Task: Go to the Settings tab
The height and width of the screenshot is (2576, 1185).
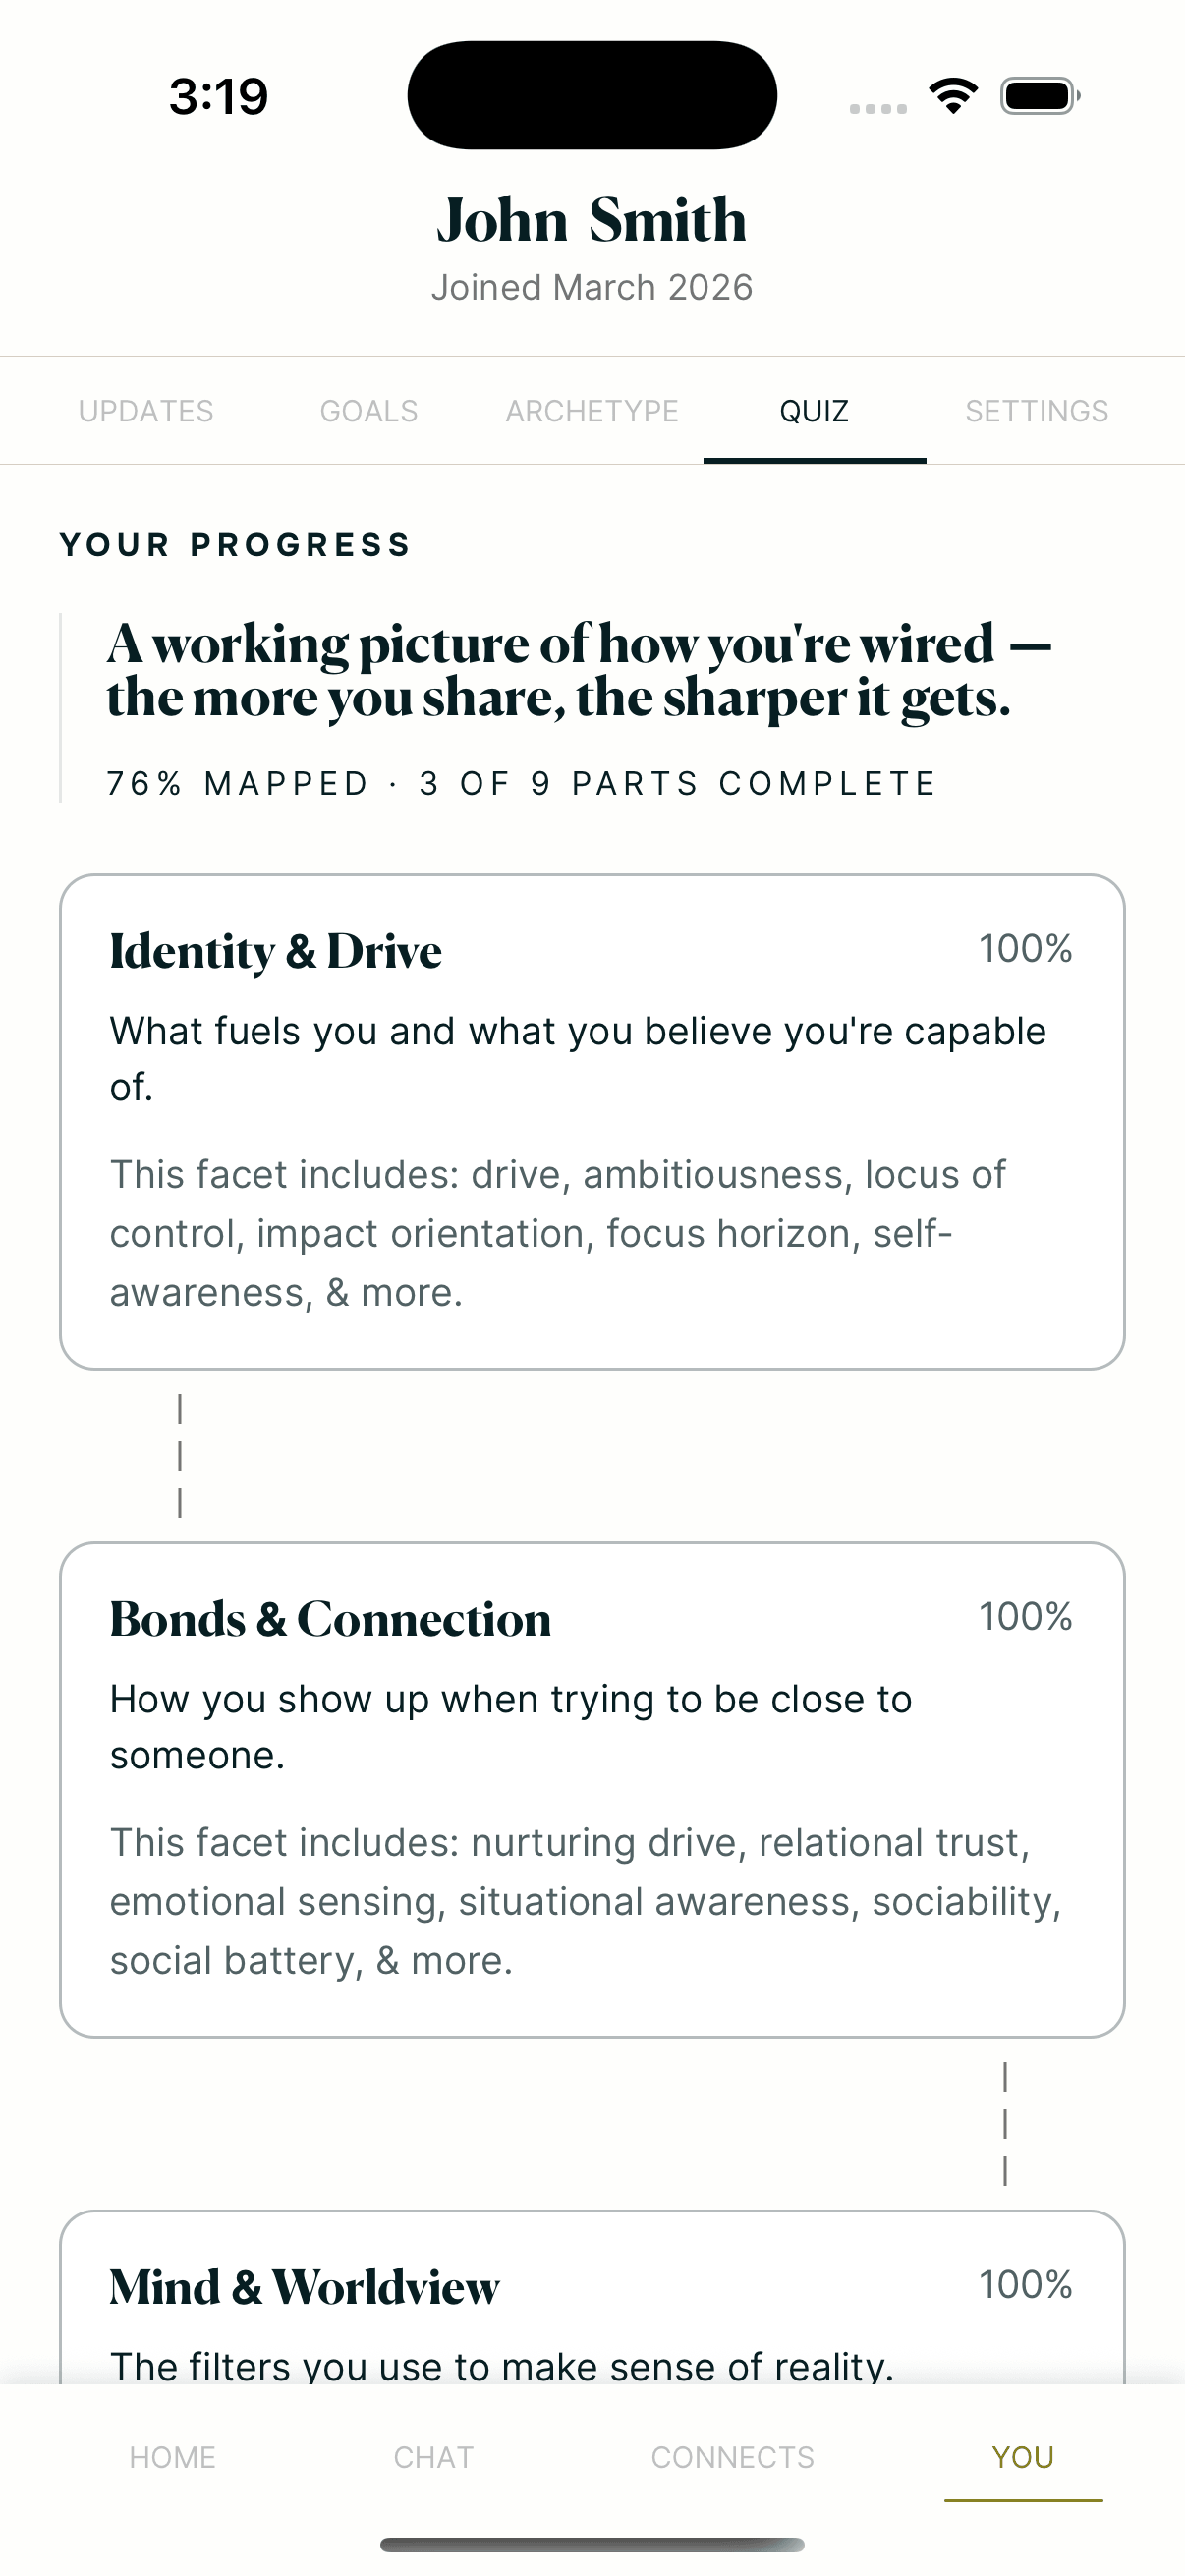Action: [1037, 411]
